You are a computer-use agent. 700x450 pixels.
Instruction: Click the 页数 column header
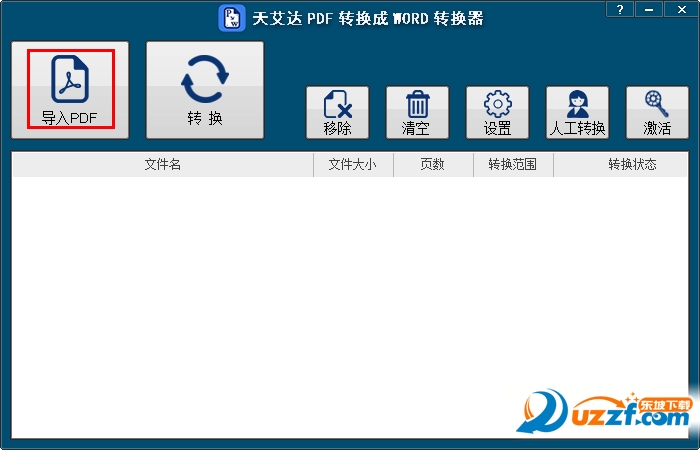433,165
